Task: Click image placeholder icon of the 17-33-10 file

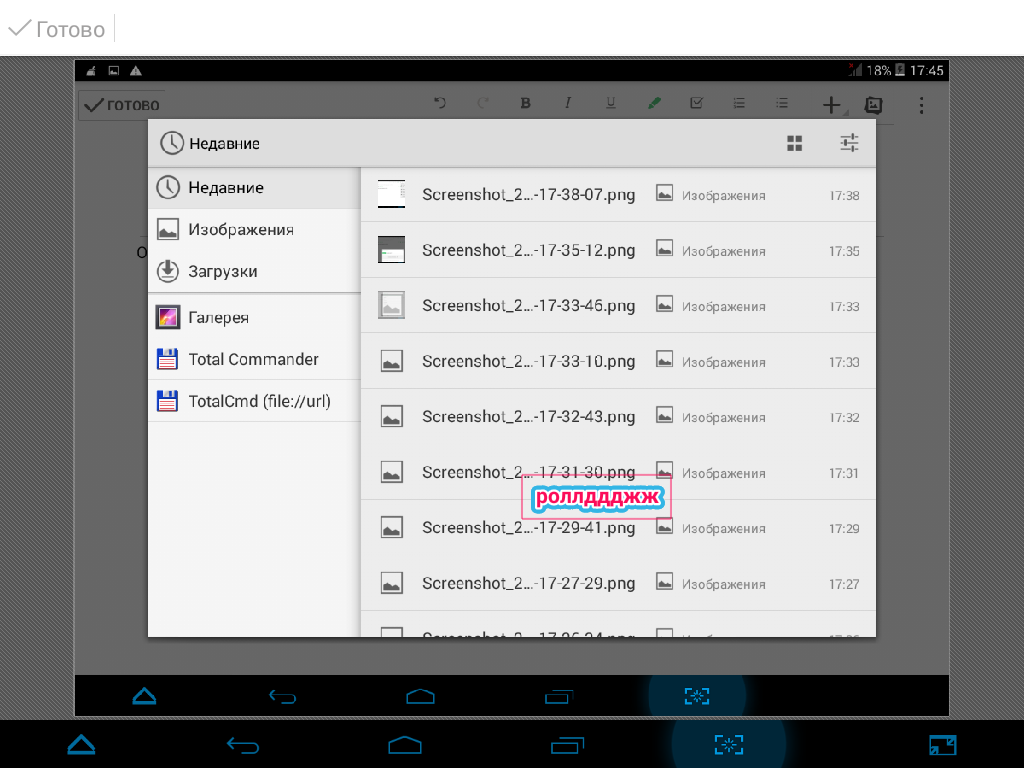Action: 391,360
